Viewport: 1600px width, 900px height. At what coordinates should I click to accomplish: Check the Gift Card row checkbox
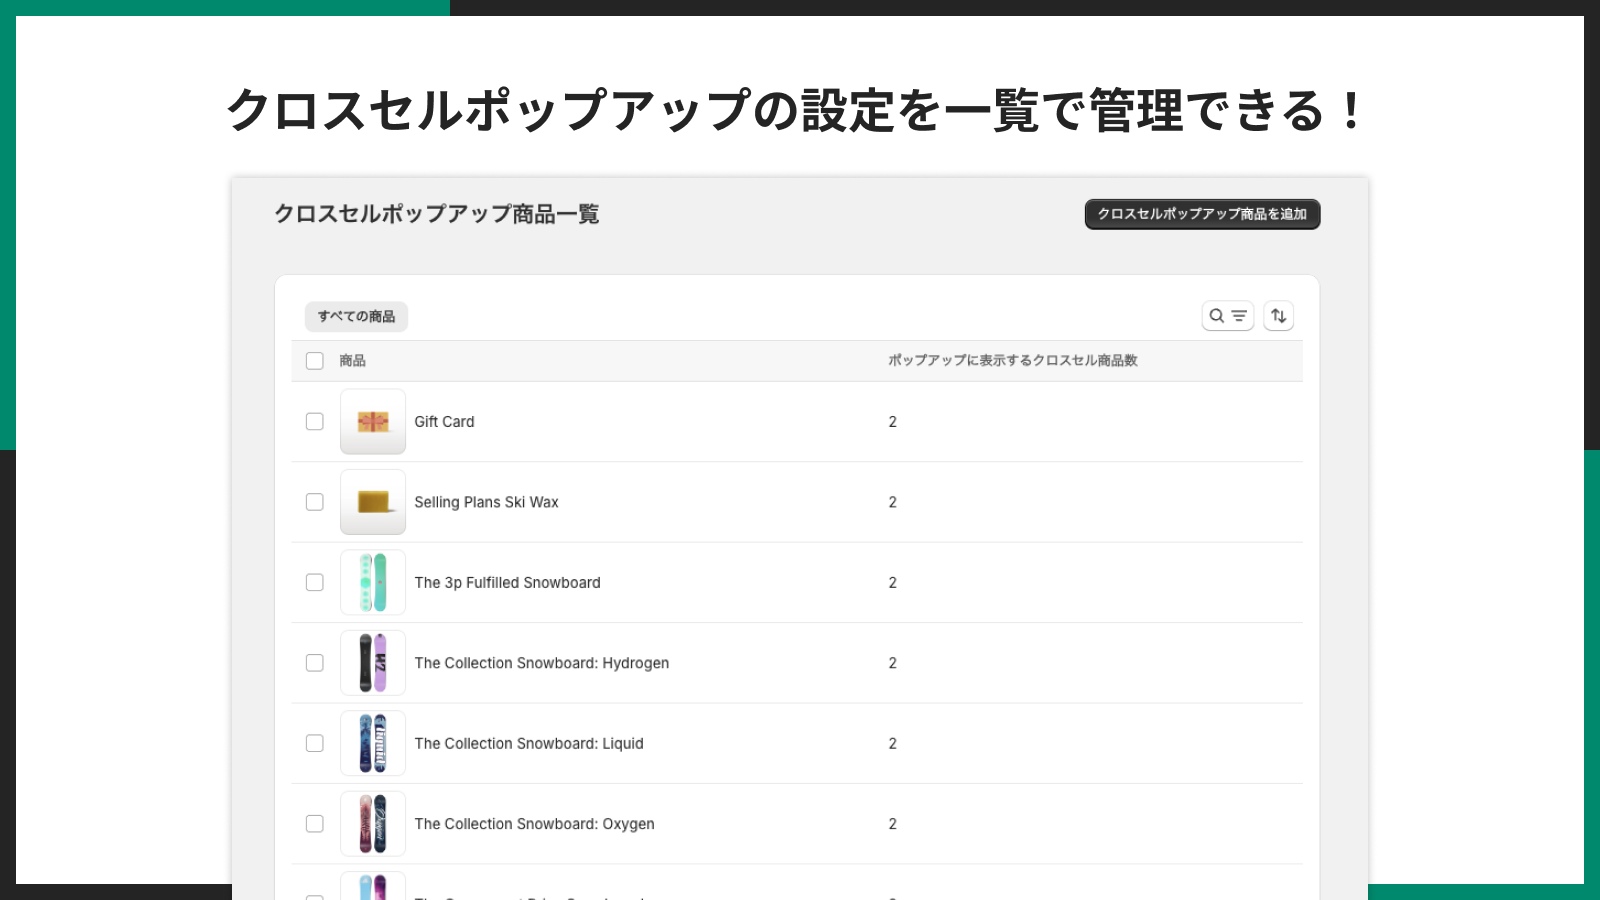[x=315, y=421]
